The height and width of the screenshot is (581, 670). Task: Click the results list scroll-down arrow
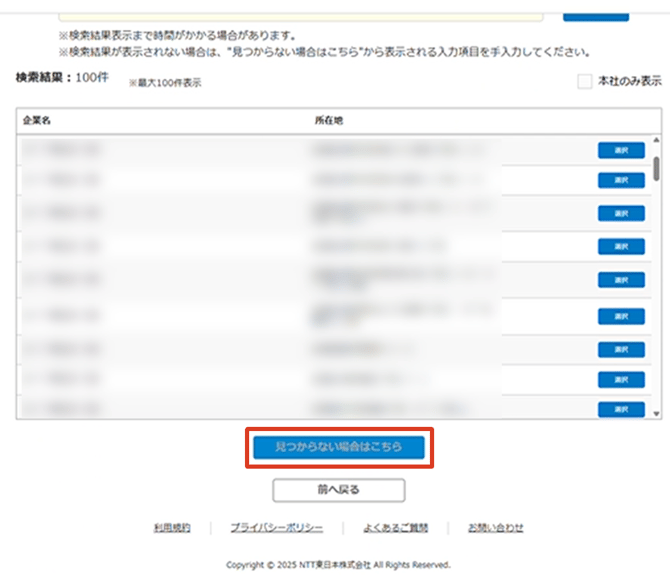(x=656, y=412)
